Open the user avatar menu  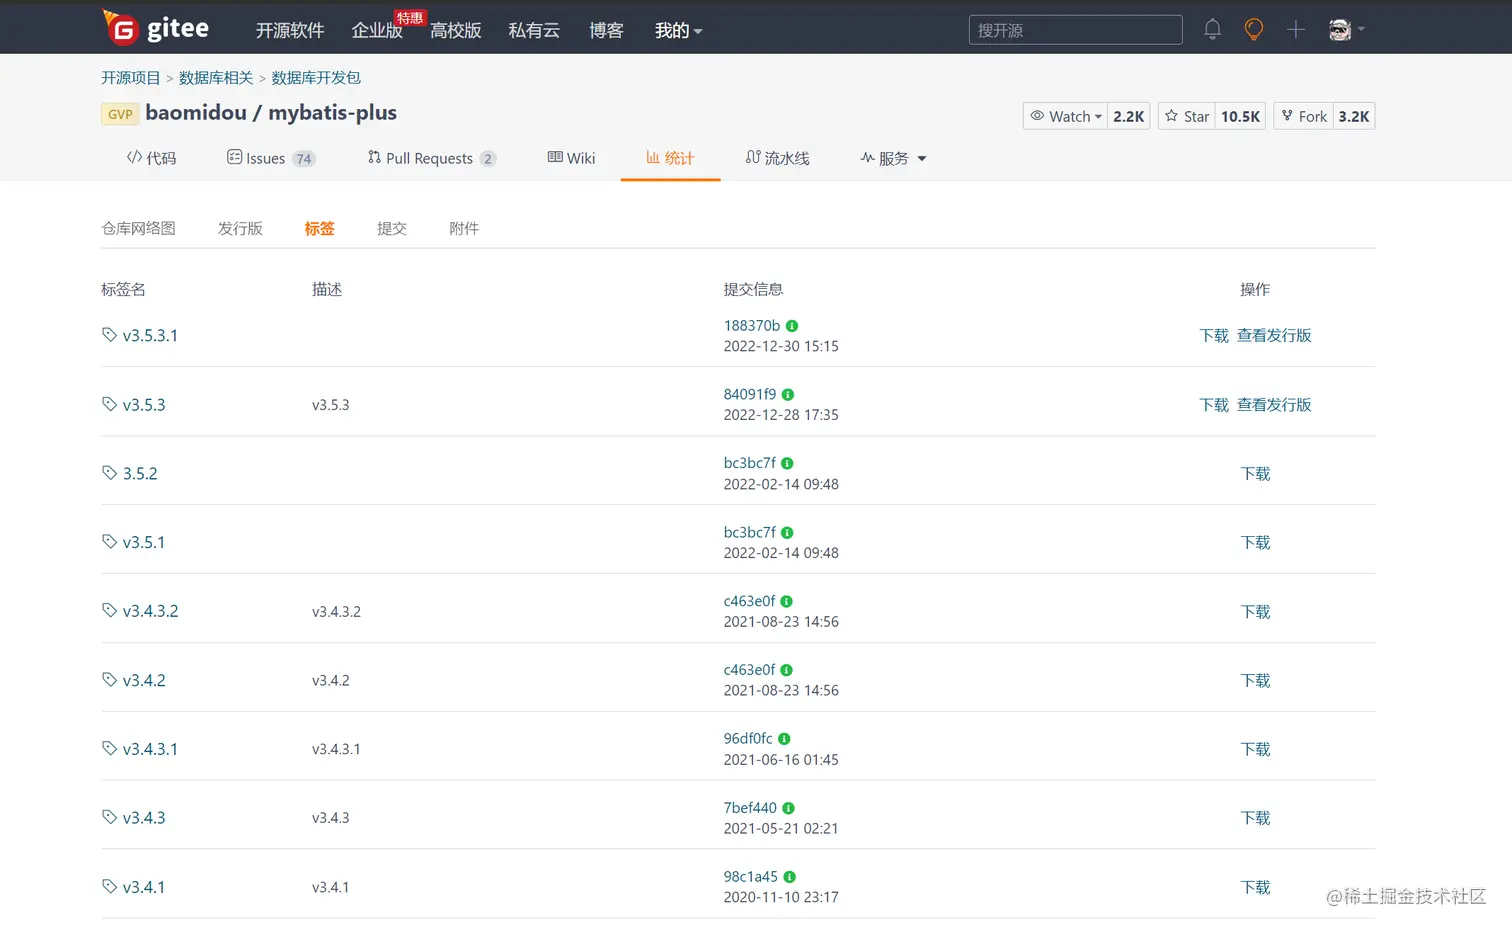(x=1346, y=30)
